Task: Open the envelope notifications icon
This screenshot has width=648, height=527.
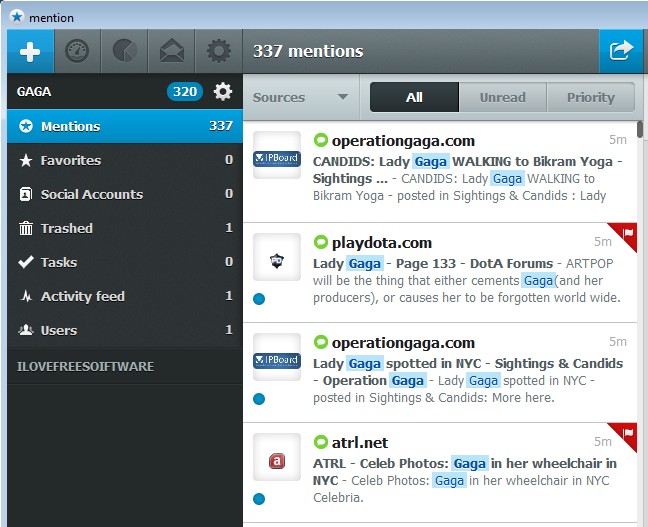Action: coord(172,51)
